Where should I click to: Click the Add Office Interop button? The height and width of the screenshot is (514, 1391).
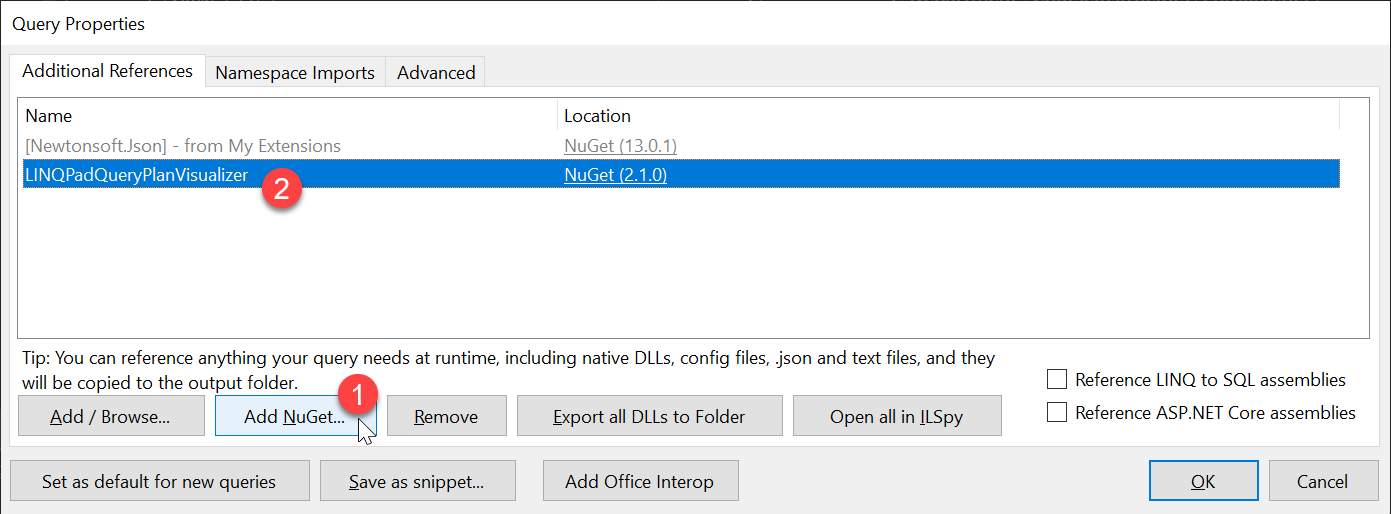tap(640, 481)
